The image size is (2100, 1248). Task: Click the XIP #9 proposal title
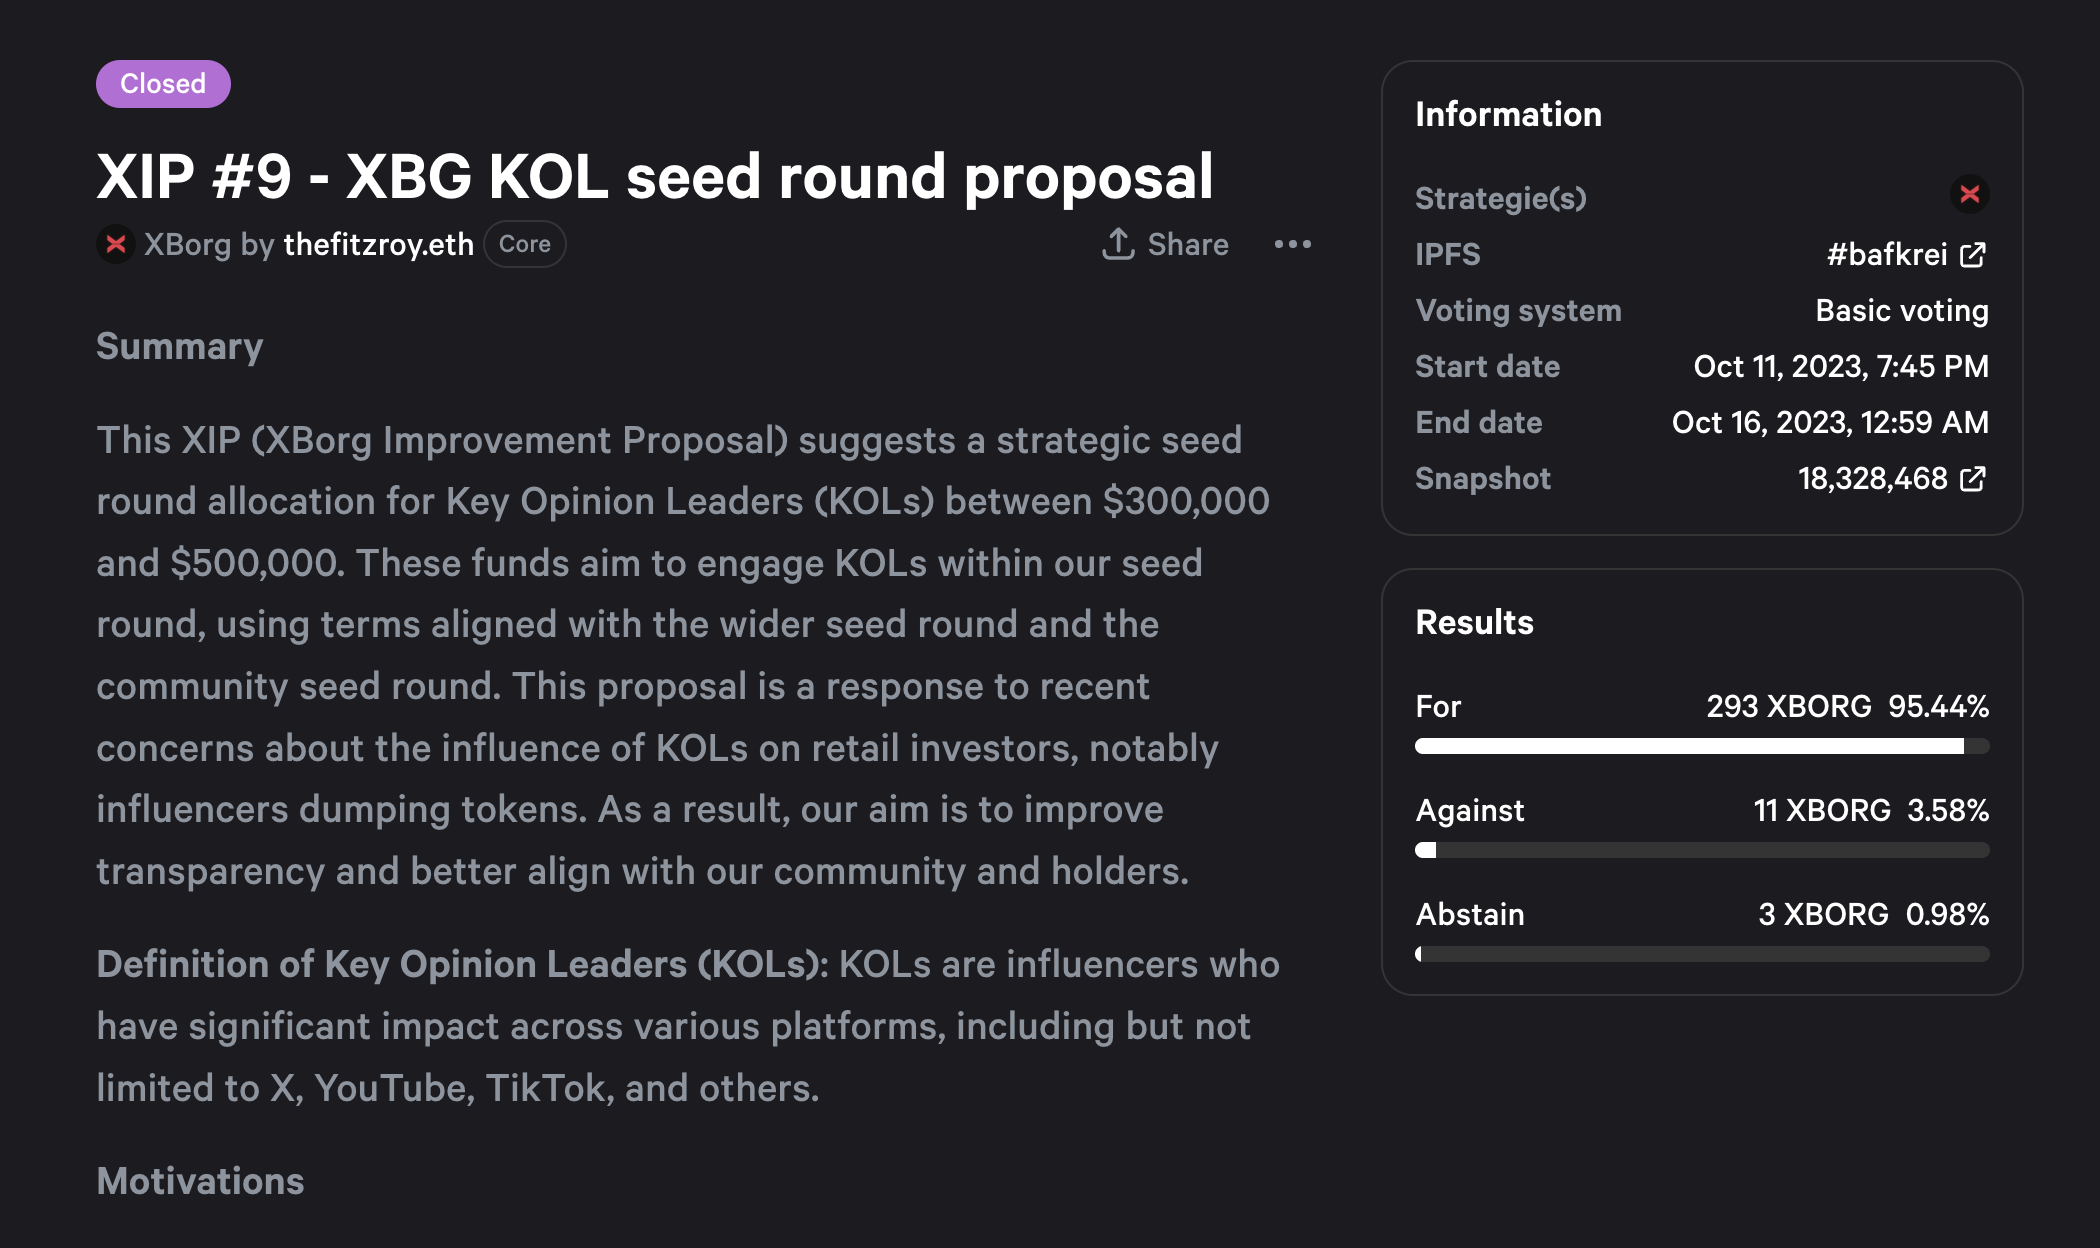point(655,177)
